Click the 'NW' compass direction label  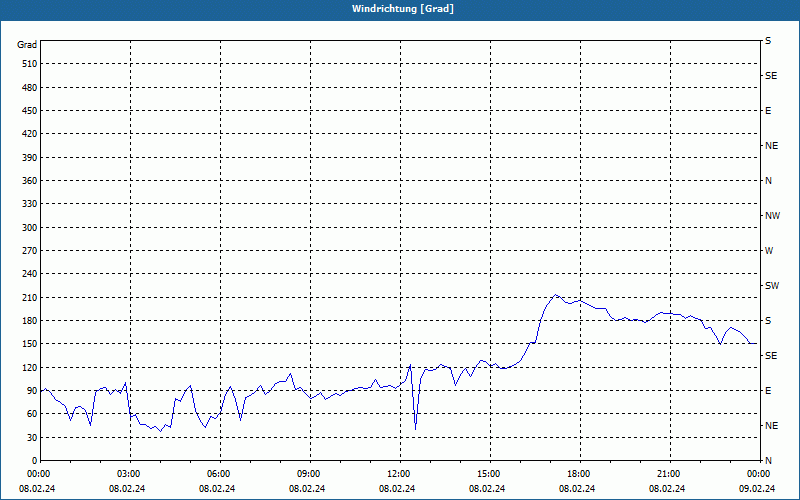tap(772, 216)
